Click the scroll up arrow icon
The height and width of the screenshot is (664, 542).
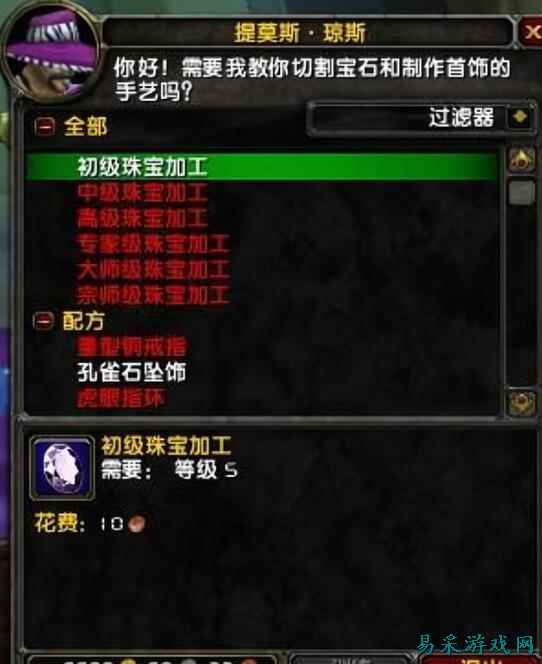(x=521, y=160)
